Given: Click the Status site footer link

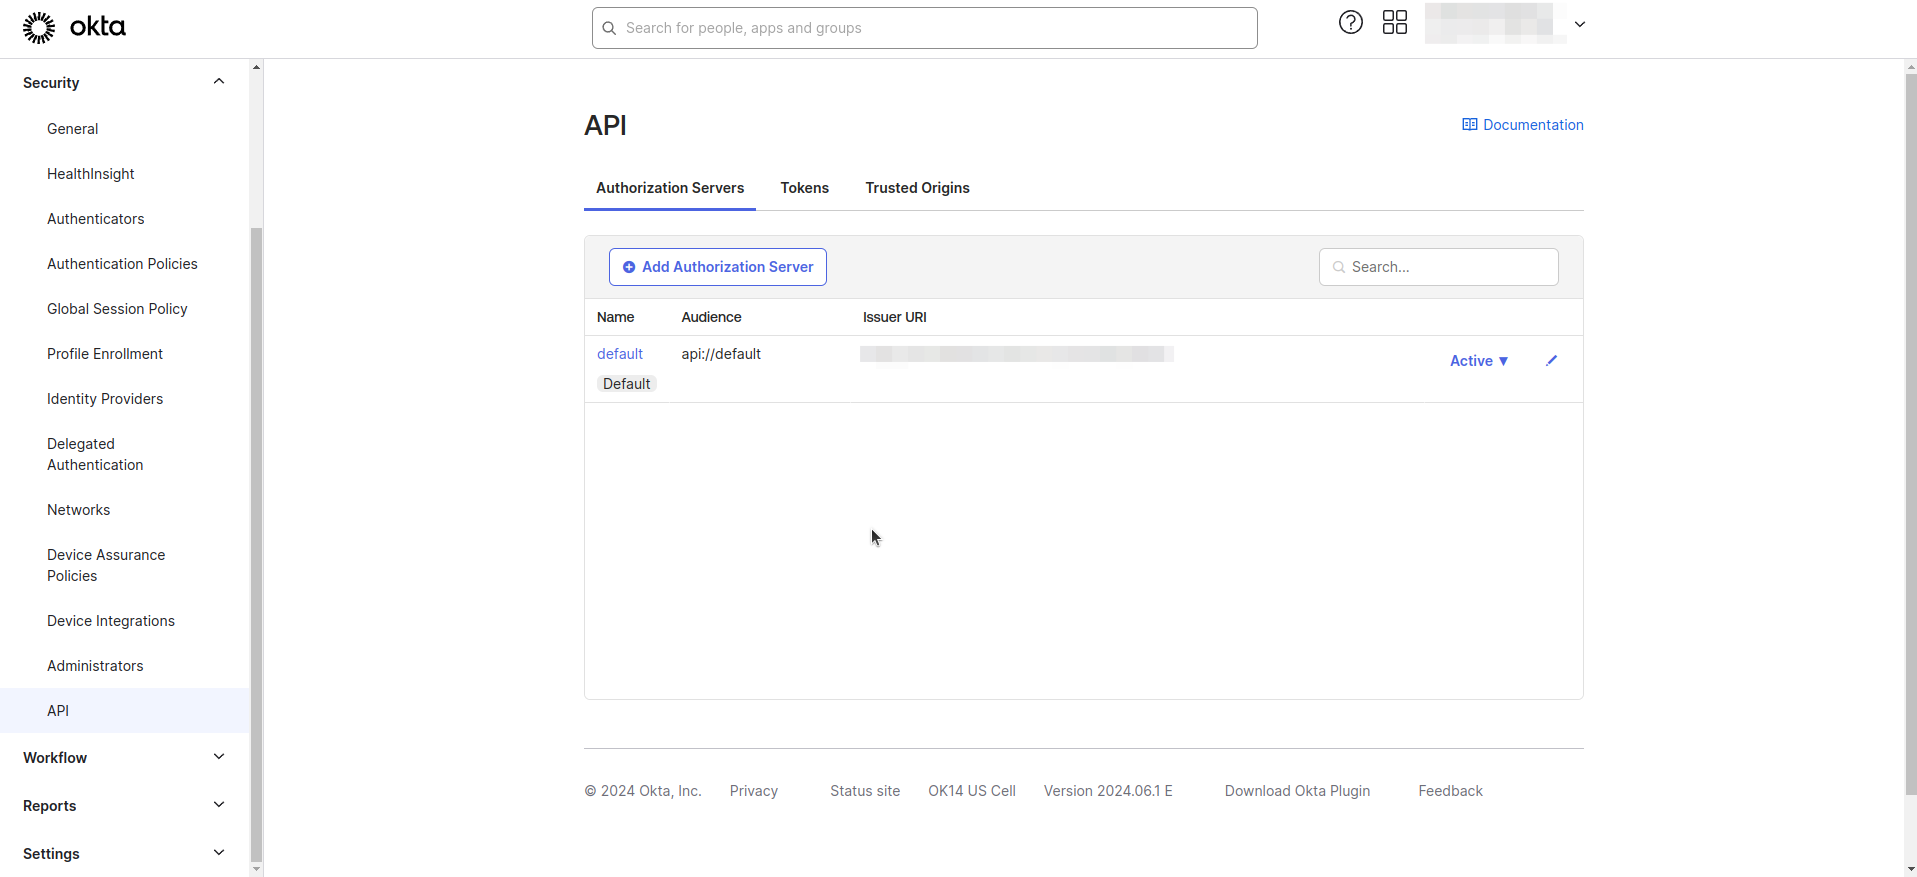Looking at the screenshot, I should tap(865, 791).
